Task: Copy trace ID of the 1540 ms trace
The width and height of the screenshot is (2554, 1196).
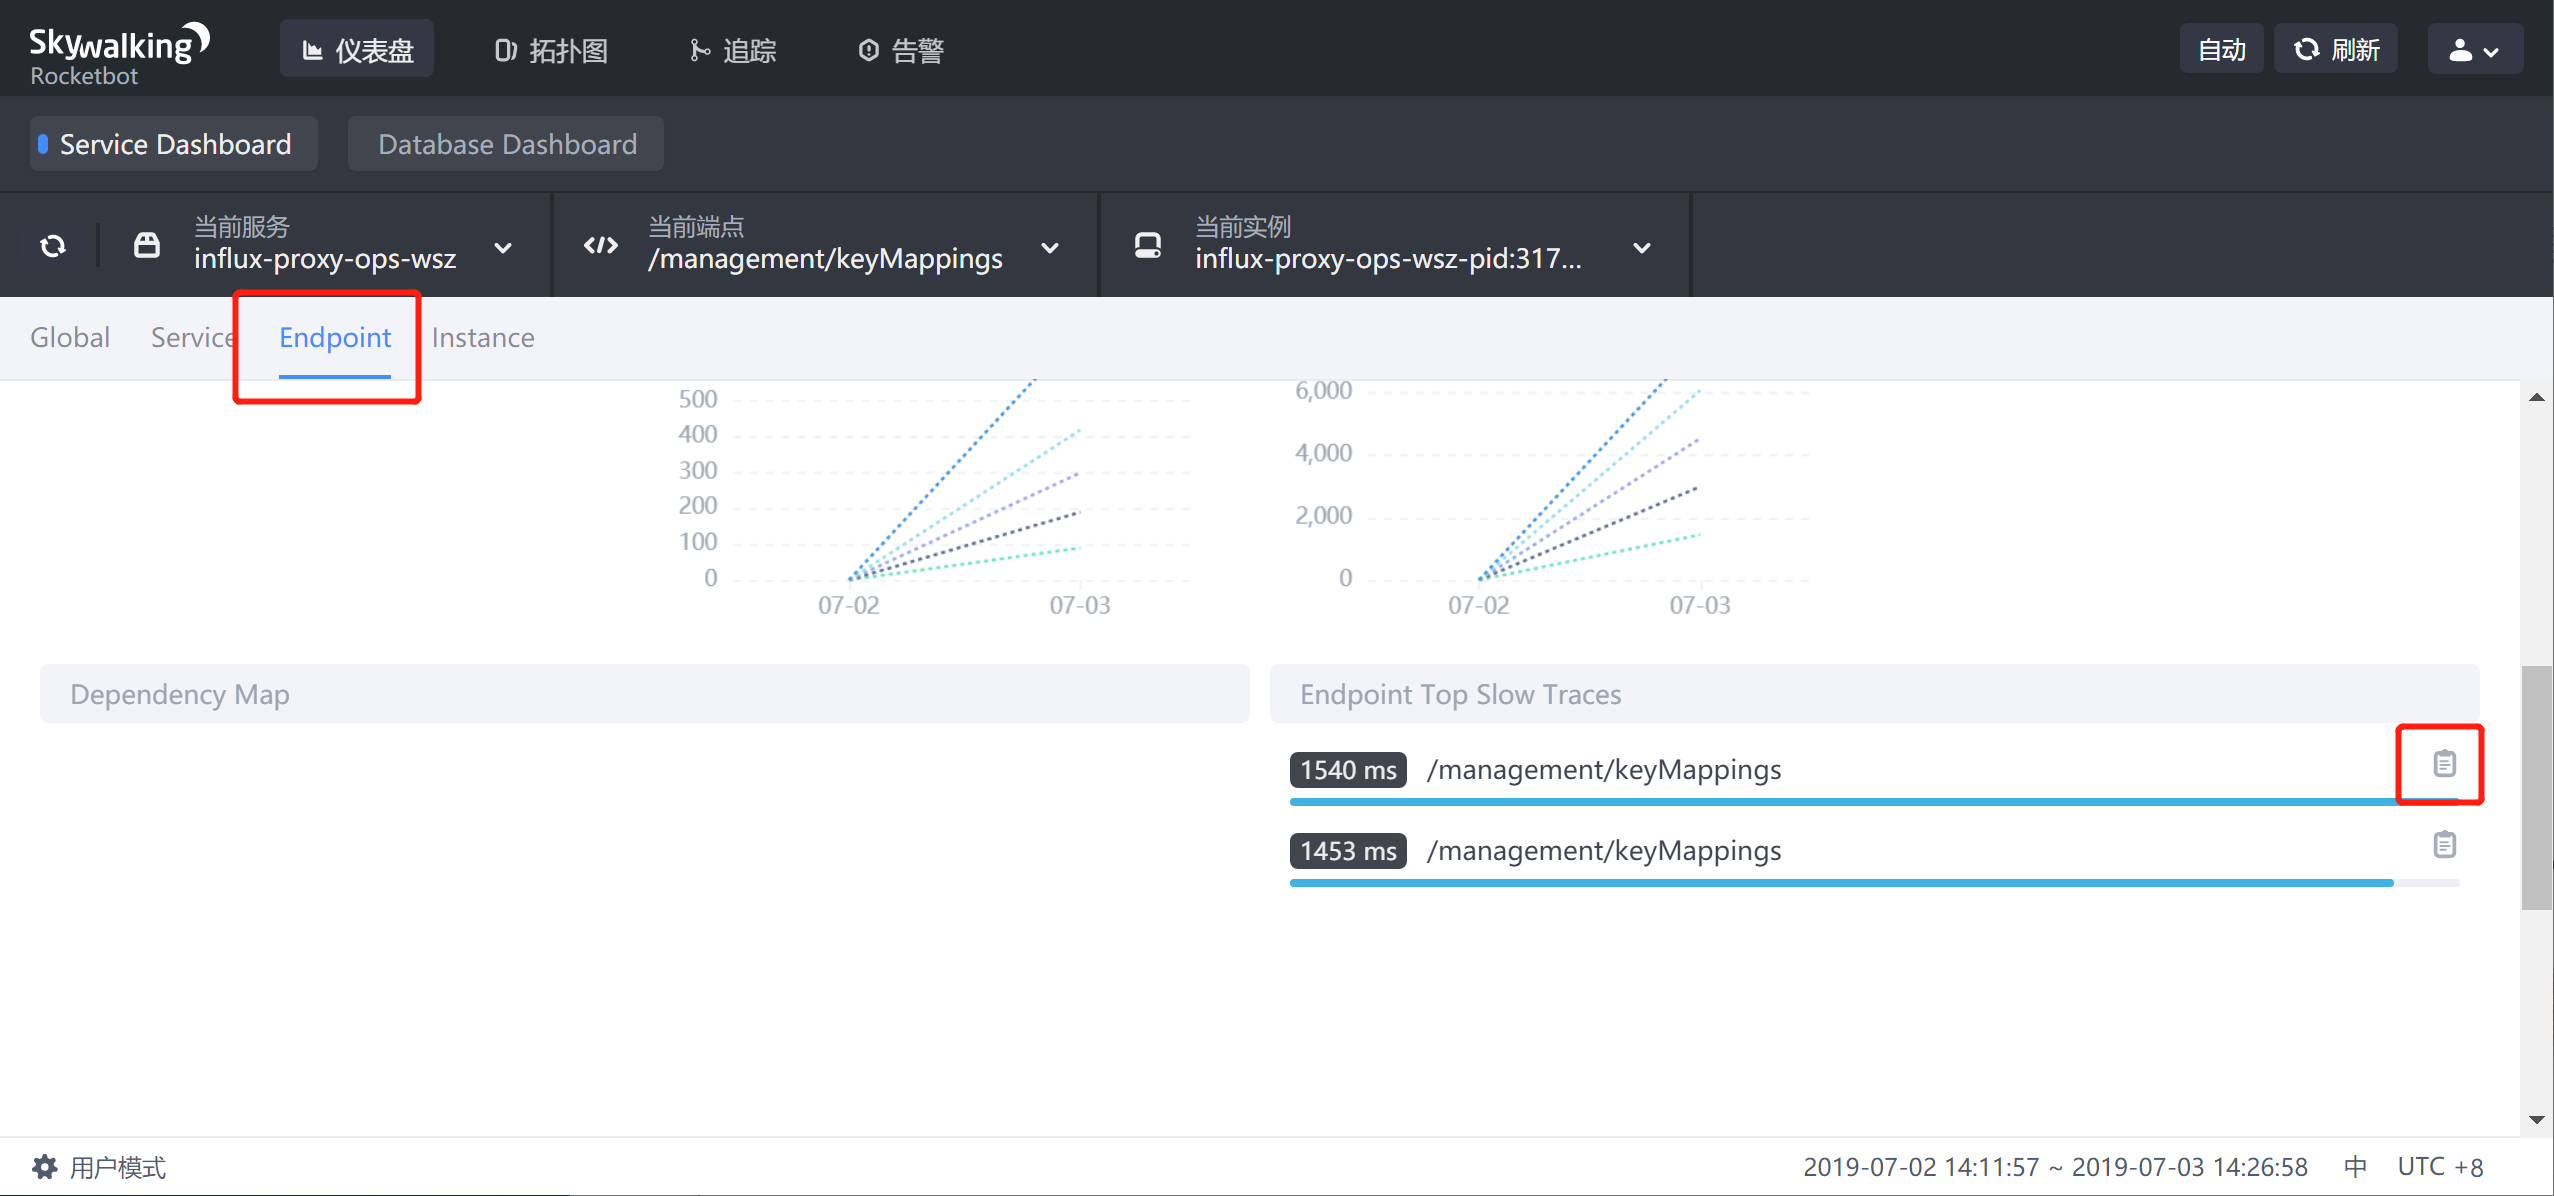Action: coord(2444,764)
